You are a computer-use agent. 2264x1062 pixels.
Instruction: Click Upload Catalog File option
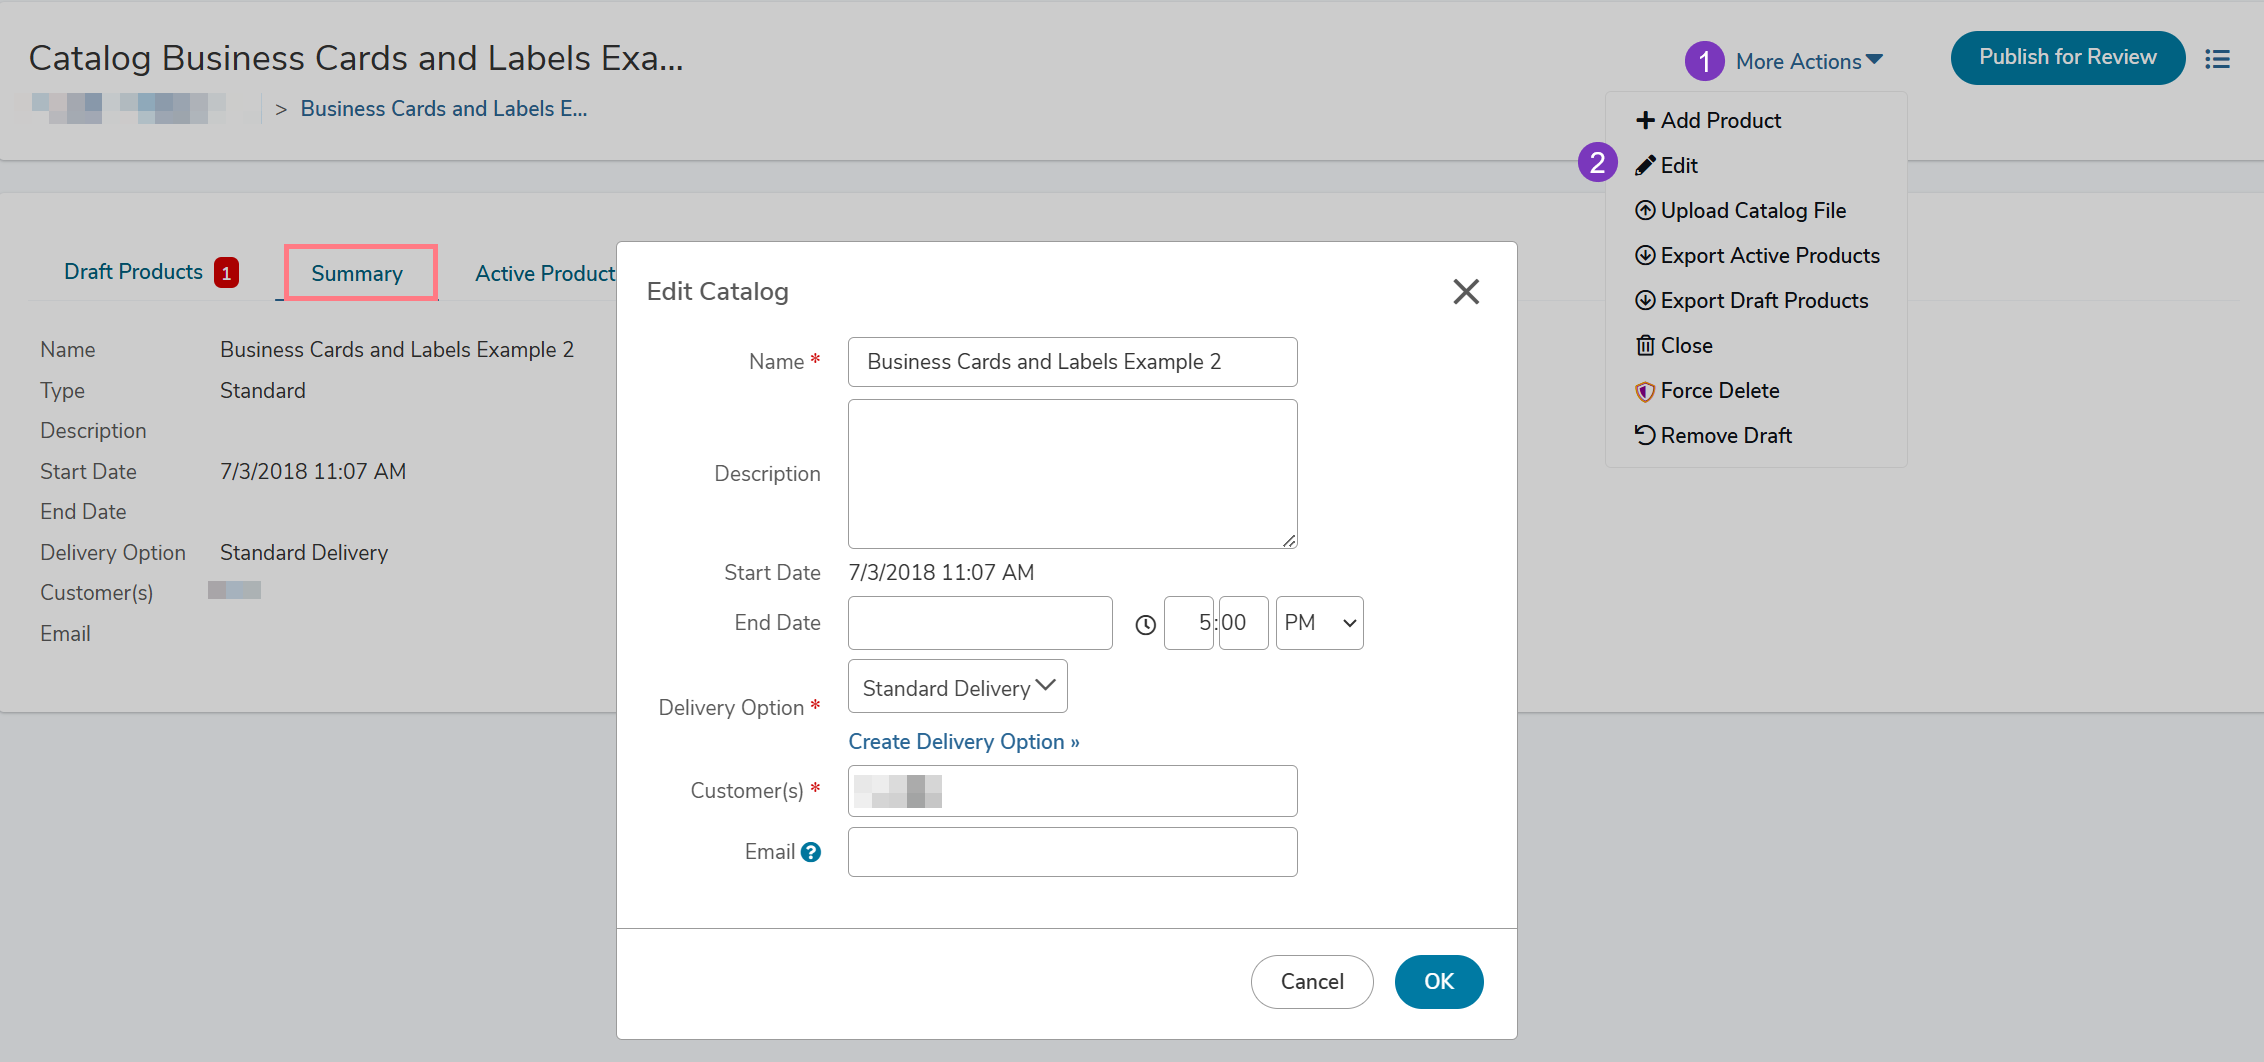pyautogui.click(x=1752, y=211)
